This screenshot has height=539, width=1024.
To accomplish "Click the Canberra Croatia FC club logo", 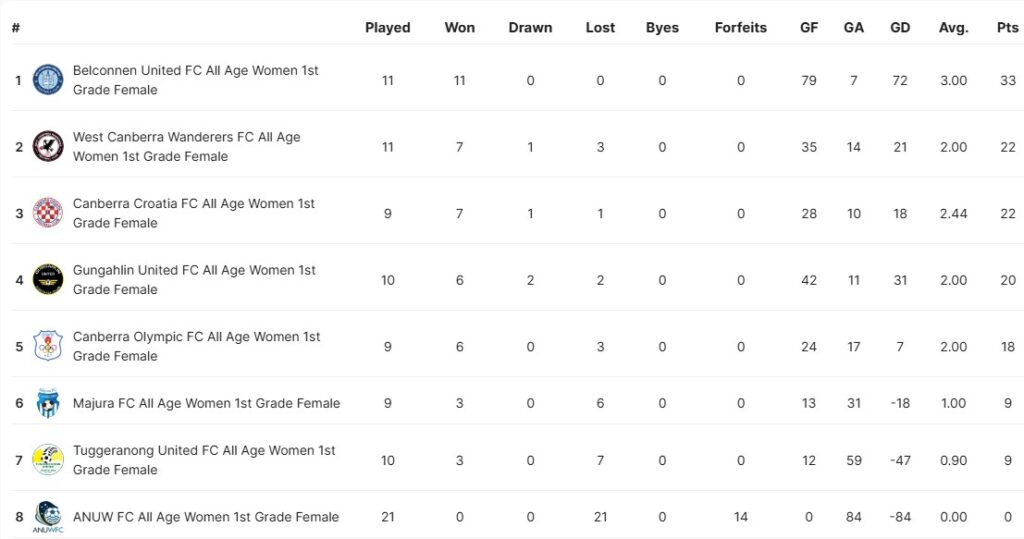I will [48, 213].
